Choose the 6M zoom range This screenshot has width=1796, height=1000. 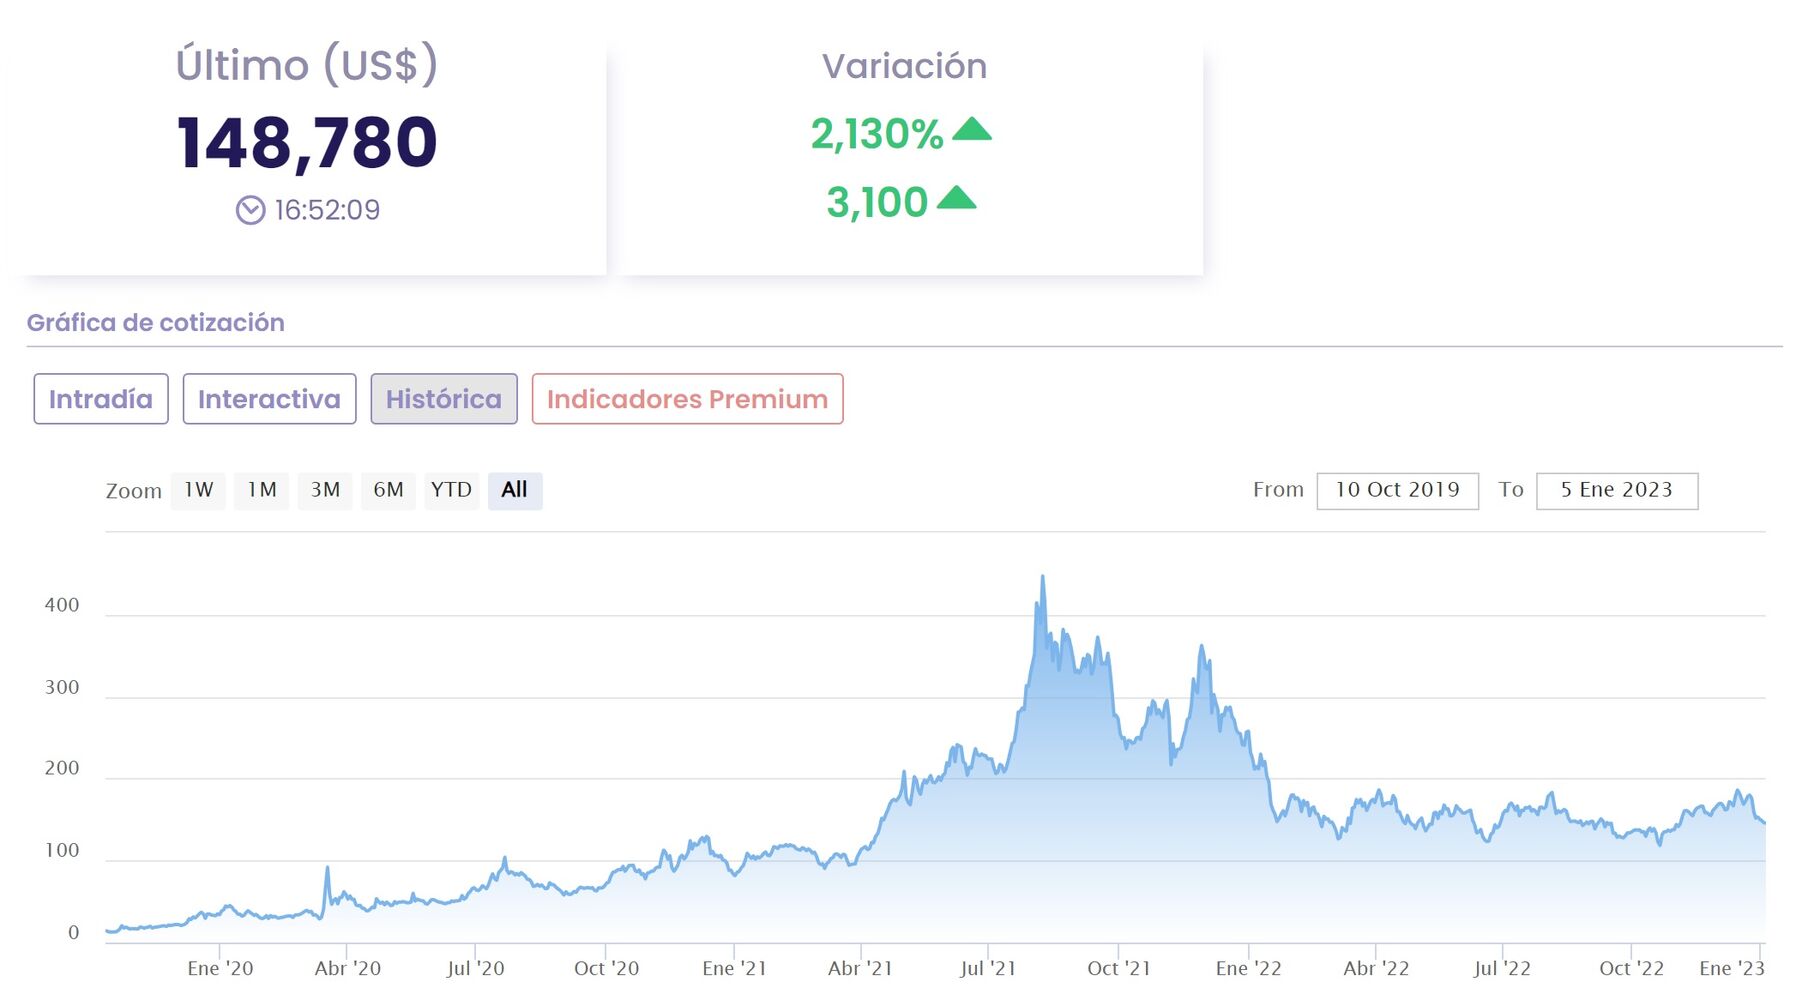[x=388, y=490]
